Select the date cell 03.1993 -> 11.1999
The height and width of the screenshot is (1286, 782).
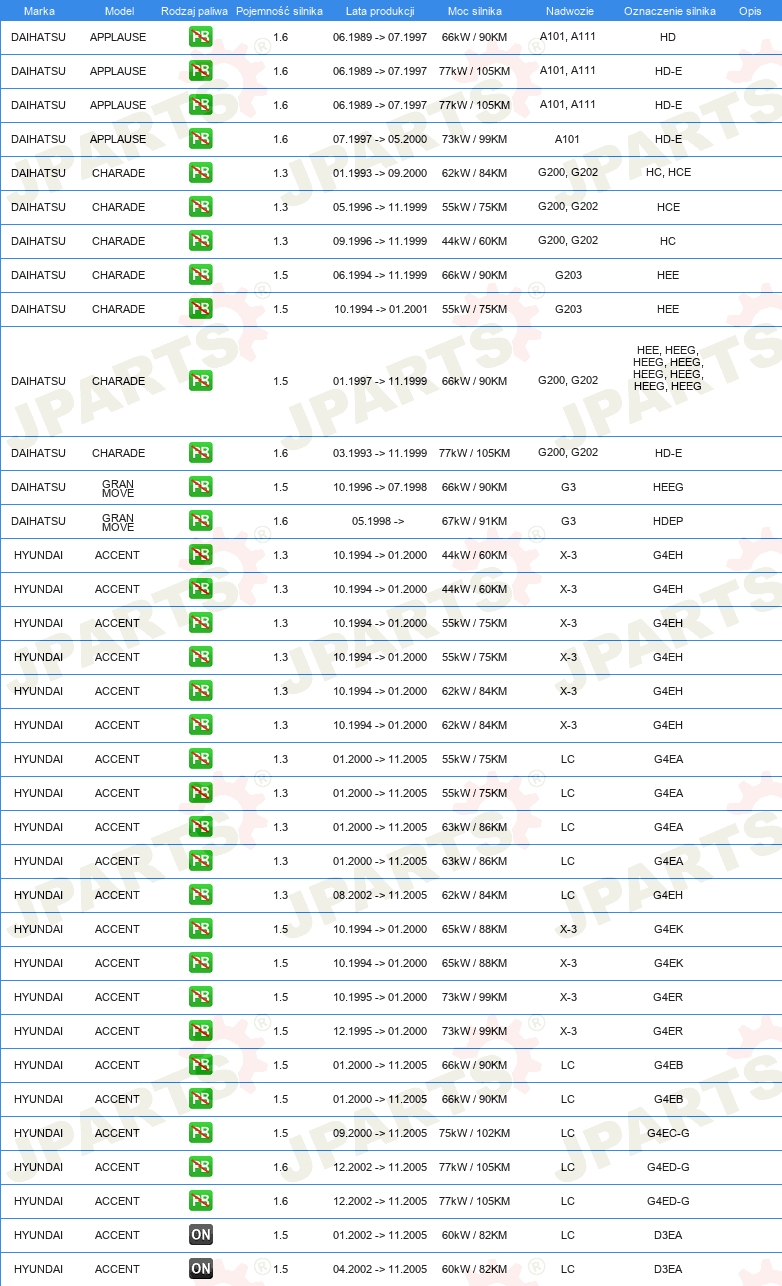pyautogui.click(x=380, y=453)
